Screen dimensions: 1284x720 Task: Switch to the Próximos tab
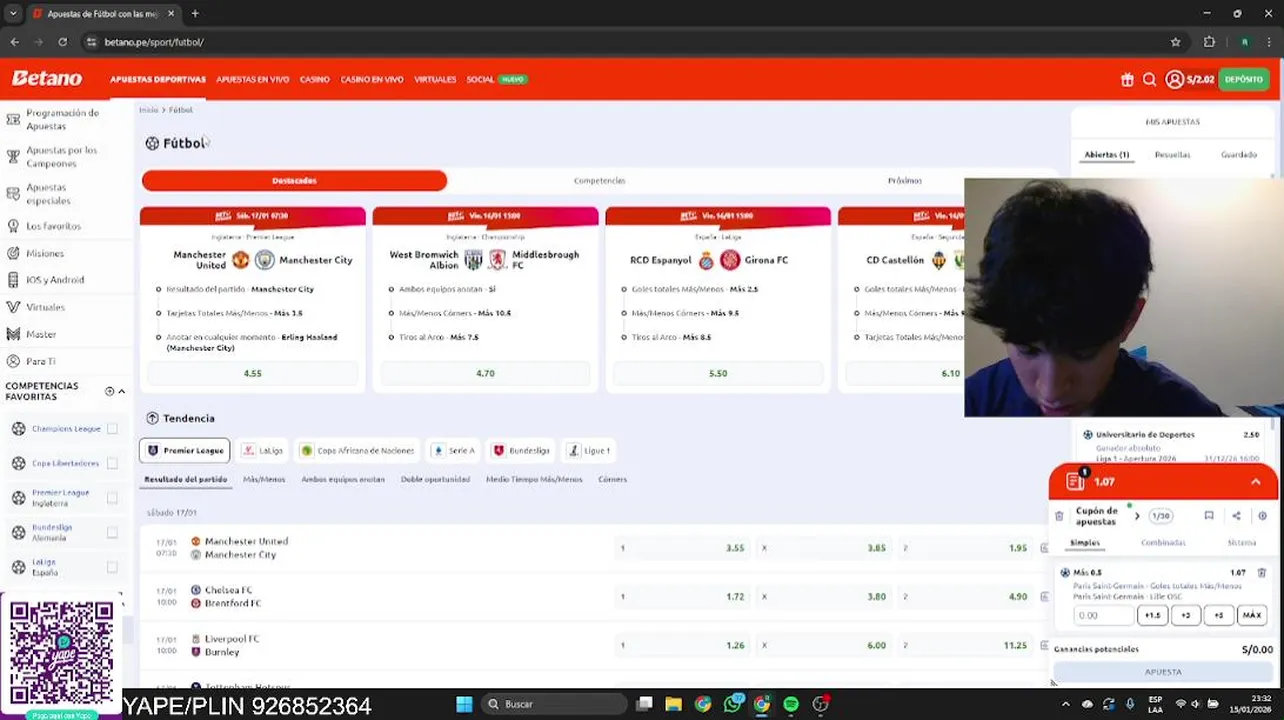click(904, 181)
